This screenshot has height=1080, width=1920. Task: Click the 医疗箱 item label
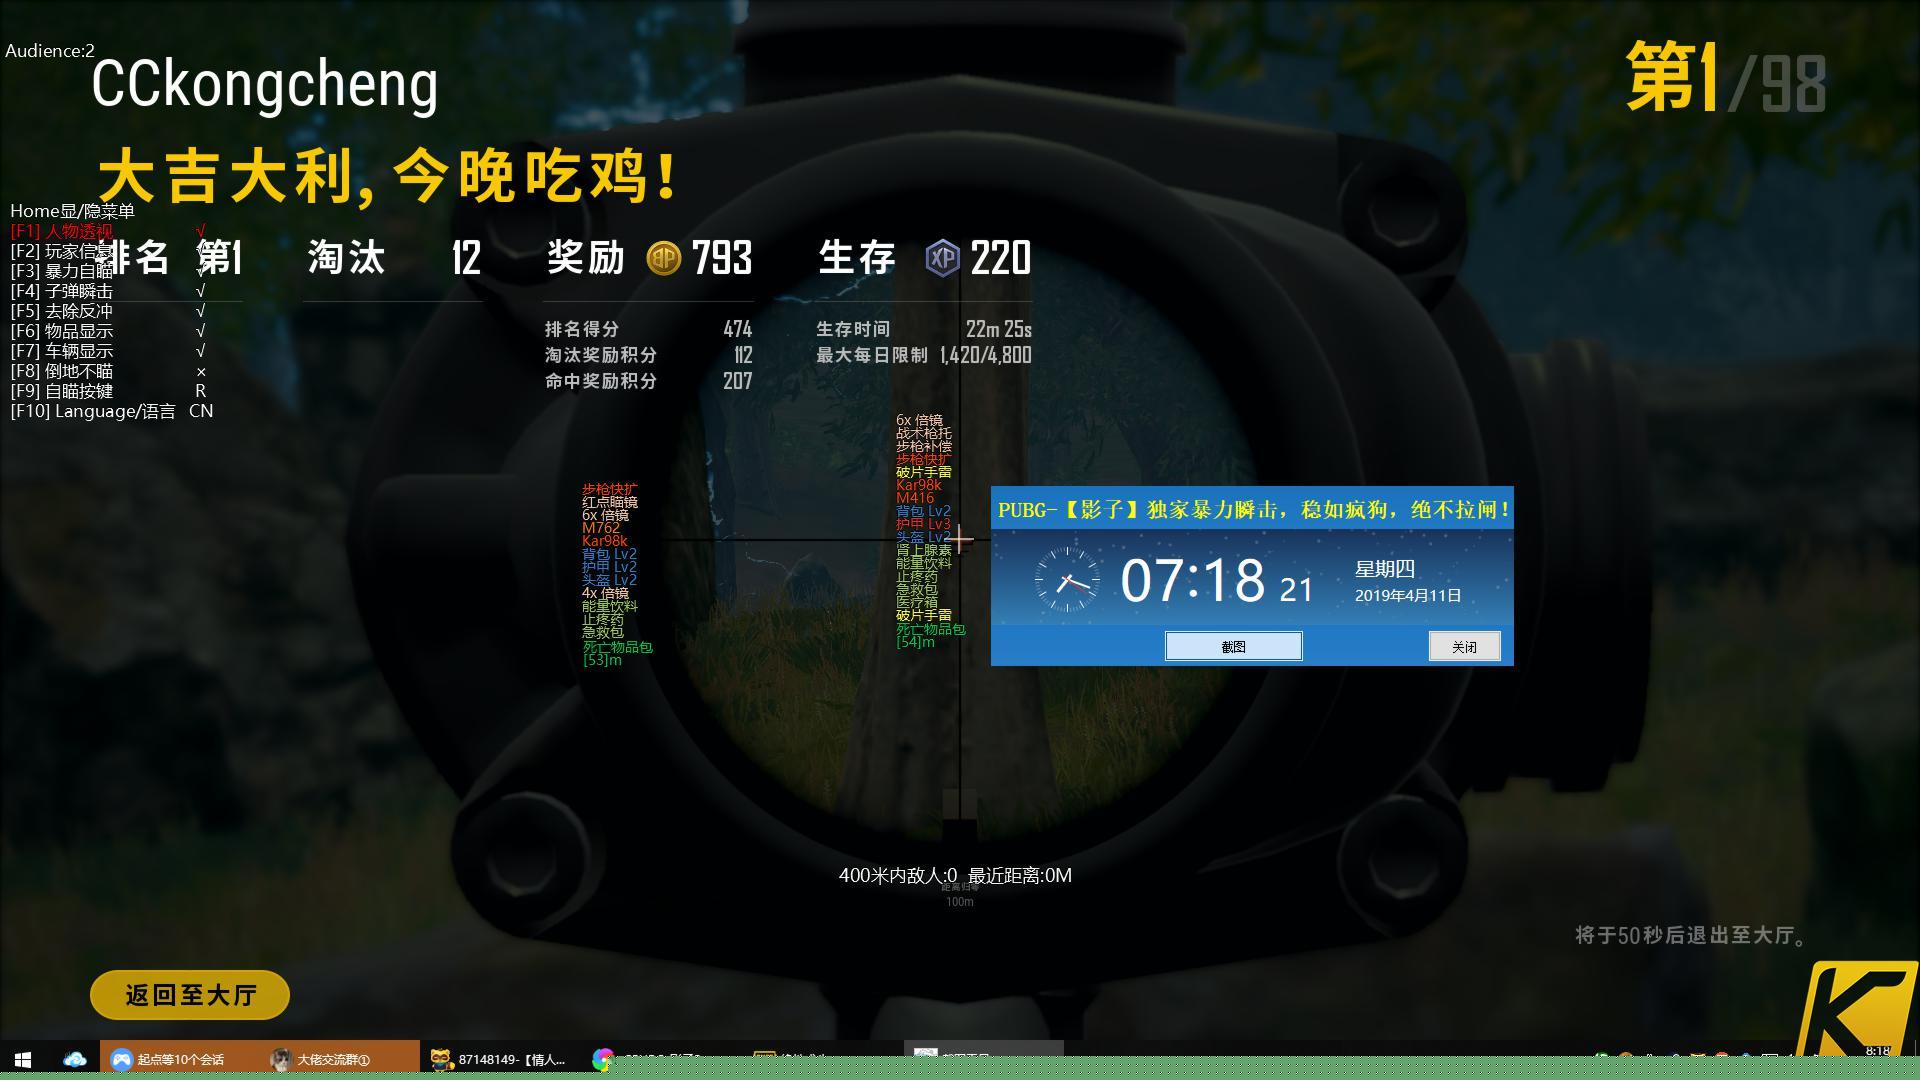point(917,602)
